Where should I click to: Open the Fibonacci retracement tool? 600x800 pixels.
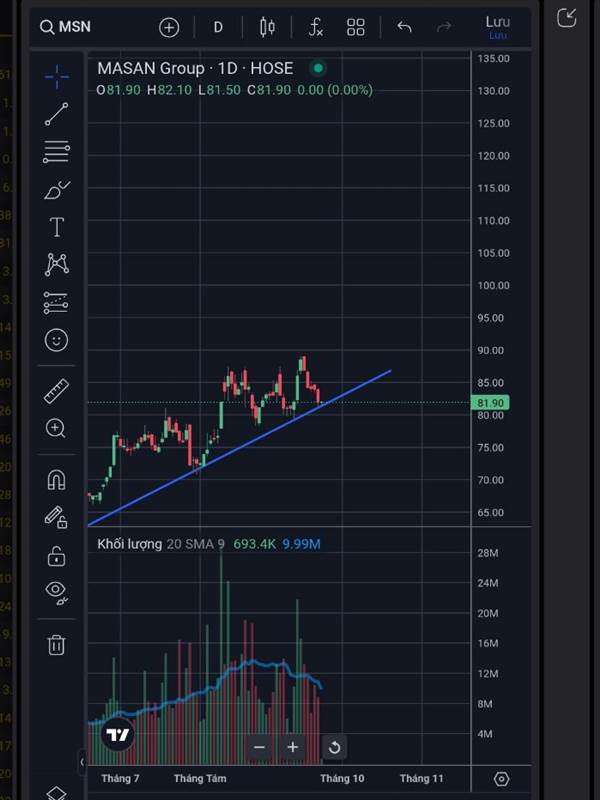pyautogui.click(x=57, y=152)
